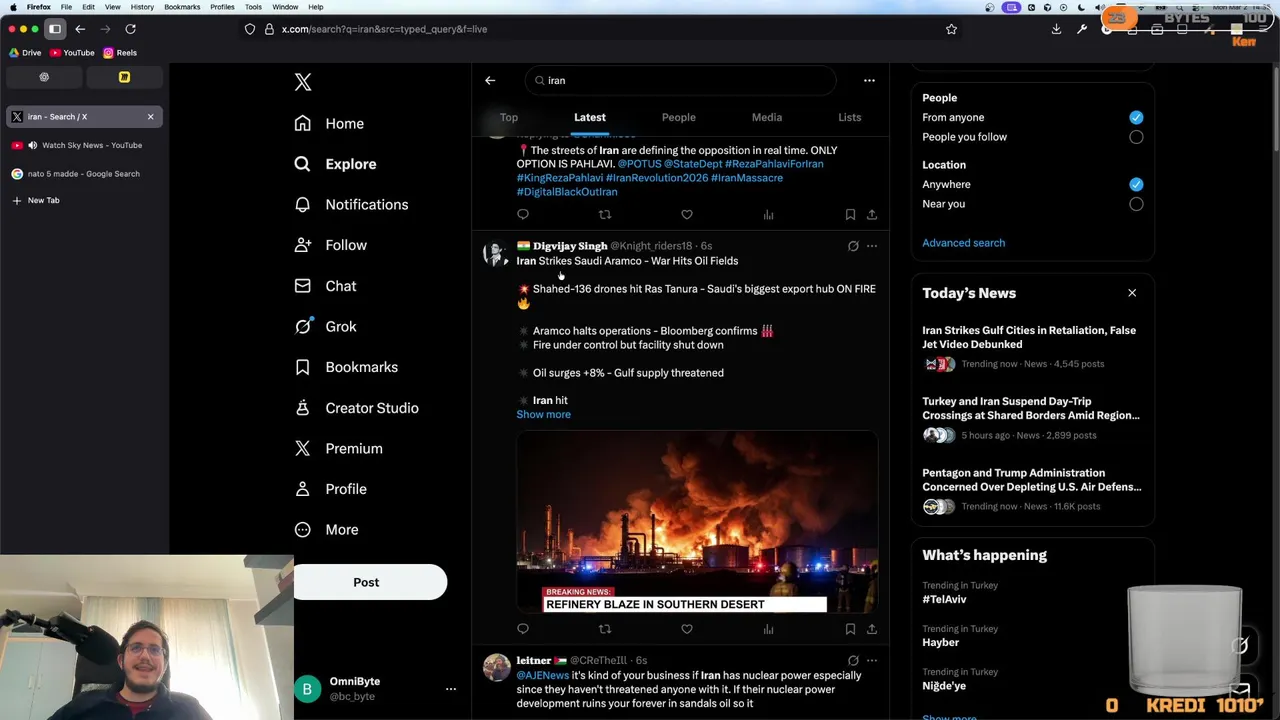Switch to Watch Sky News YouTube tab
1280x720 pixels.
click(x=84, y=145)
